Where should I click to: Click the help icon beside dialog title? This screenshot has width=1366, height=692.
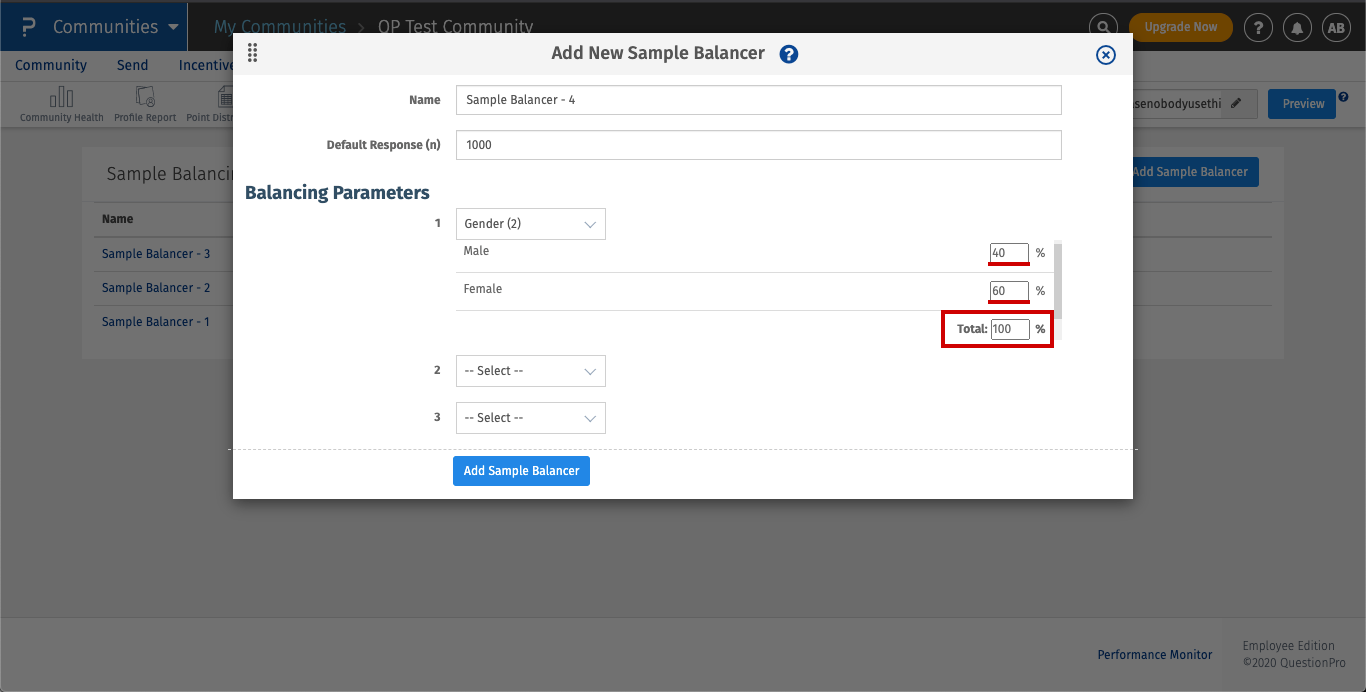789,54
